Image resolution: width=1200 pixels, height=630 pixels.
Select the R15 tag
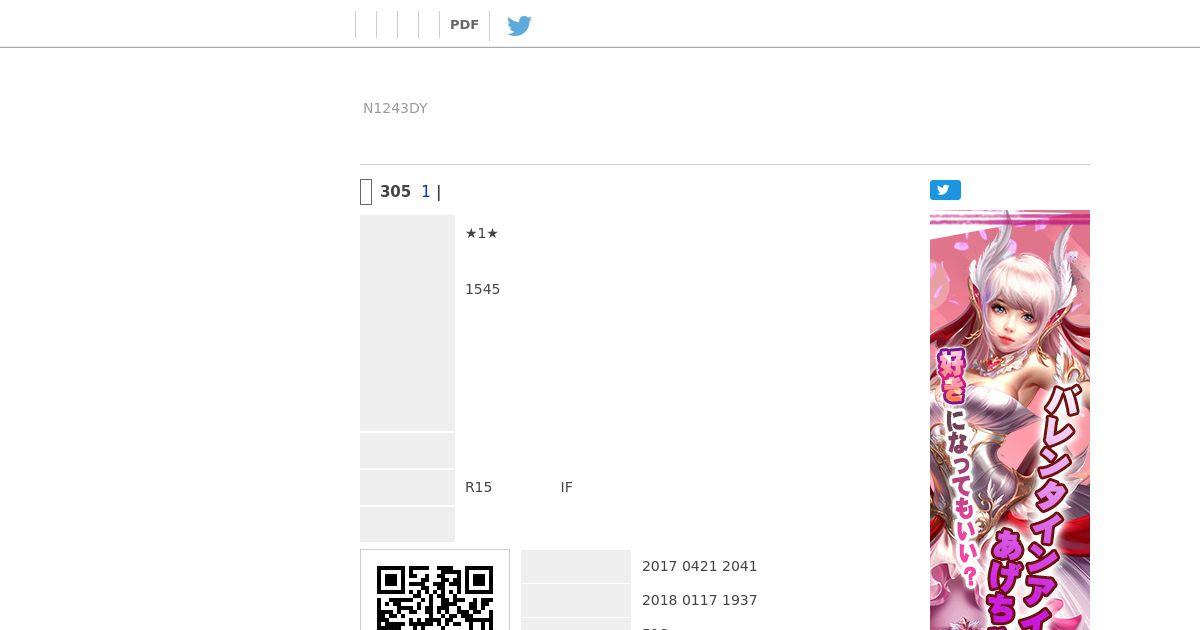point(478,487)
